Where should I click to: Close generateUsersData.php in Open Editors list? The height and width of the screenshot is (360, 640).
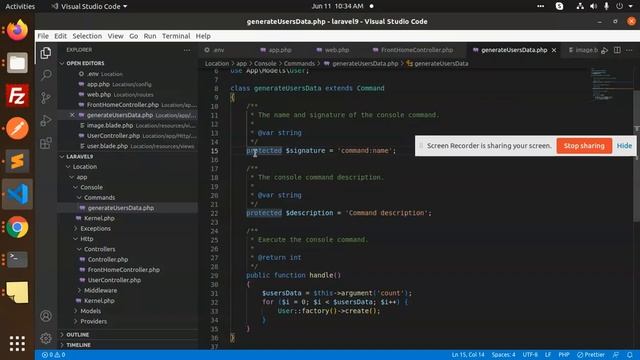click(x=72, y=115)
